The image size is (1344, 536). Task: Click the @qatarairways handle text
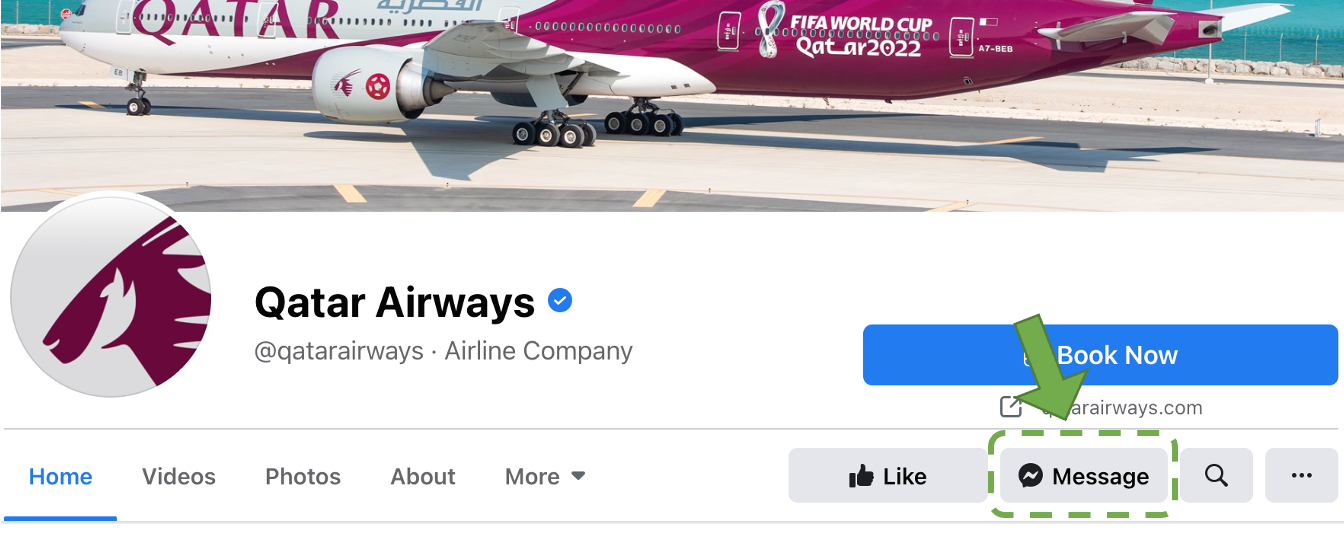click(339, 352)
